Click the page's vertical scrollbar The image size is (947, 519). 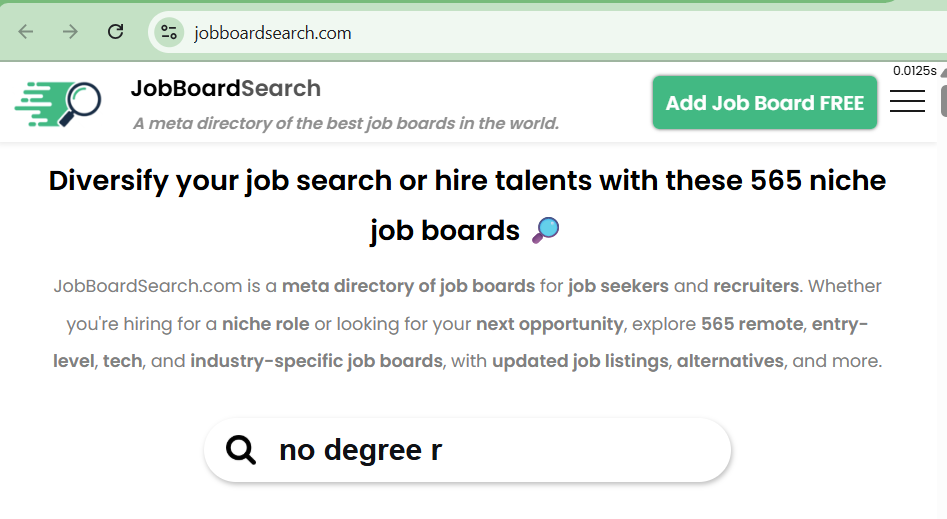[943, 300]
